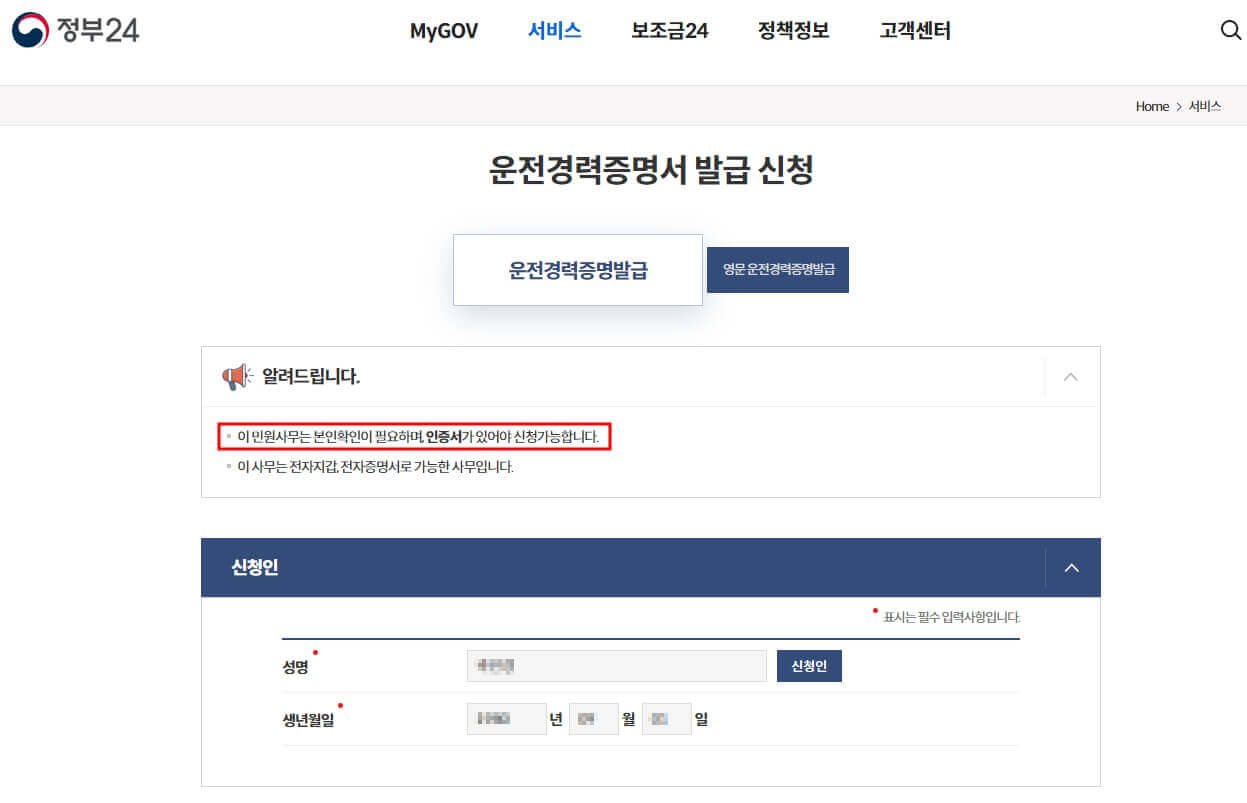Click the 서비스 breadcrumb link
This screenshot has height=803, width=1247.
pos(1205,106)
